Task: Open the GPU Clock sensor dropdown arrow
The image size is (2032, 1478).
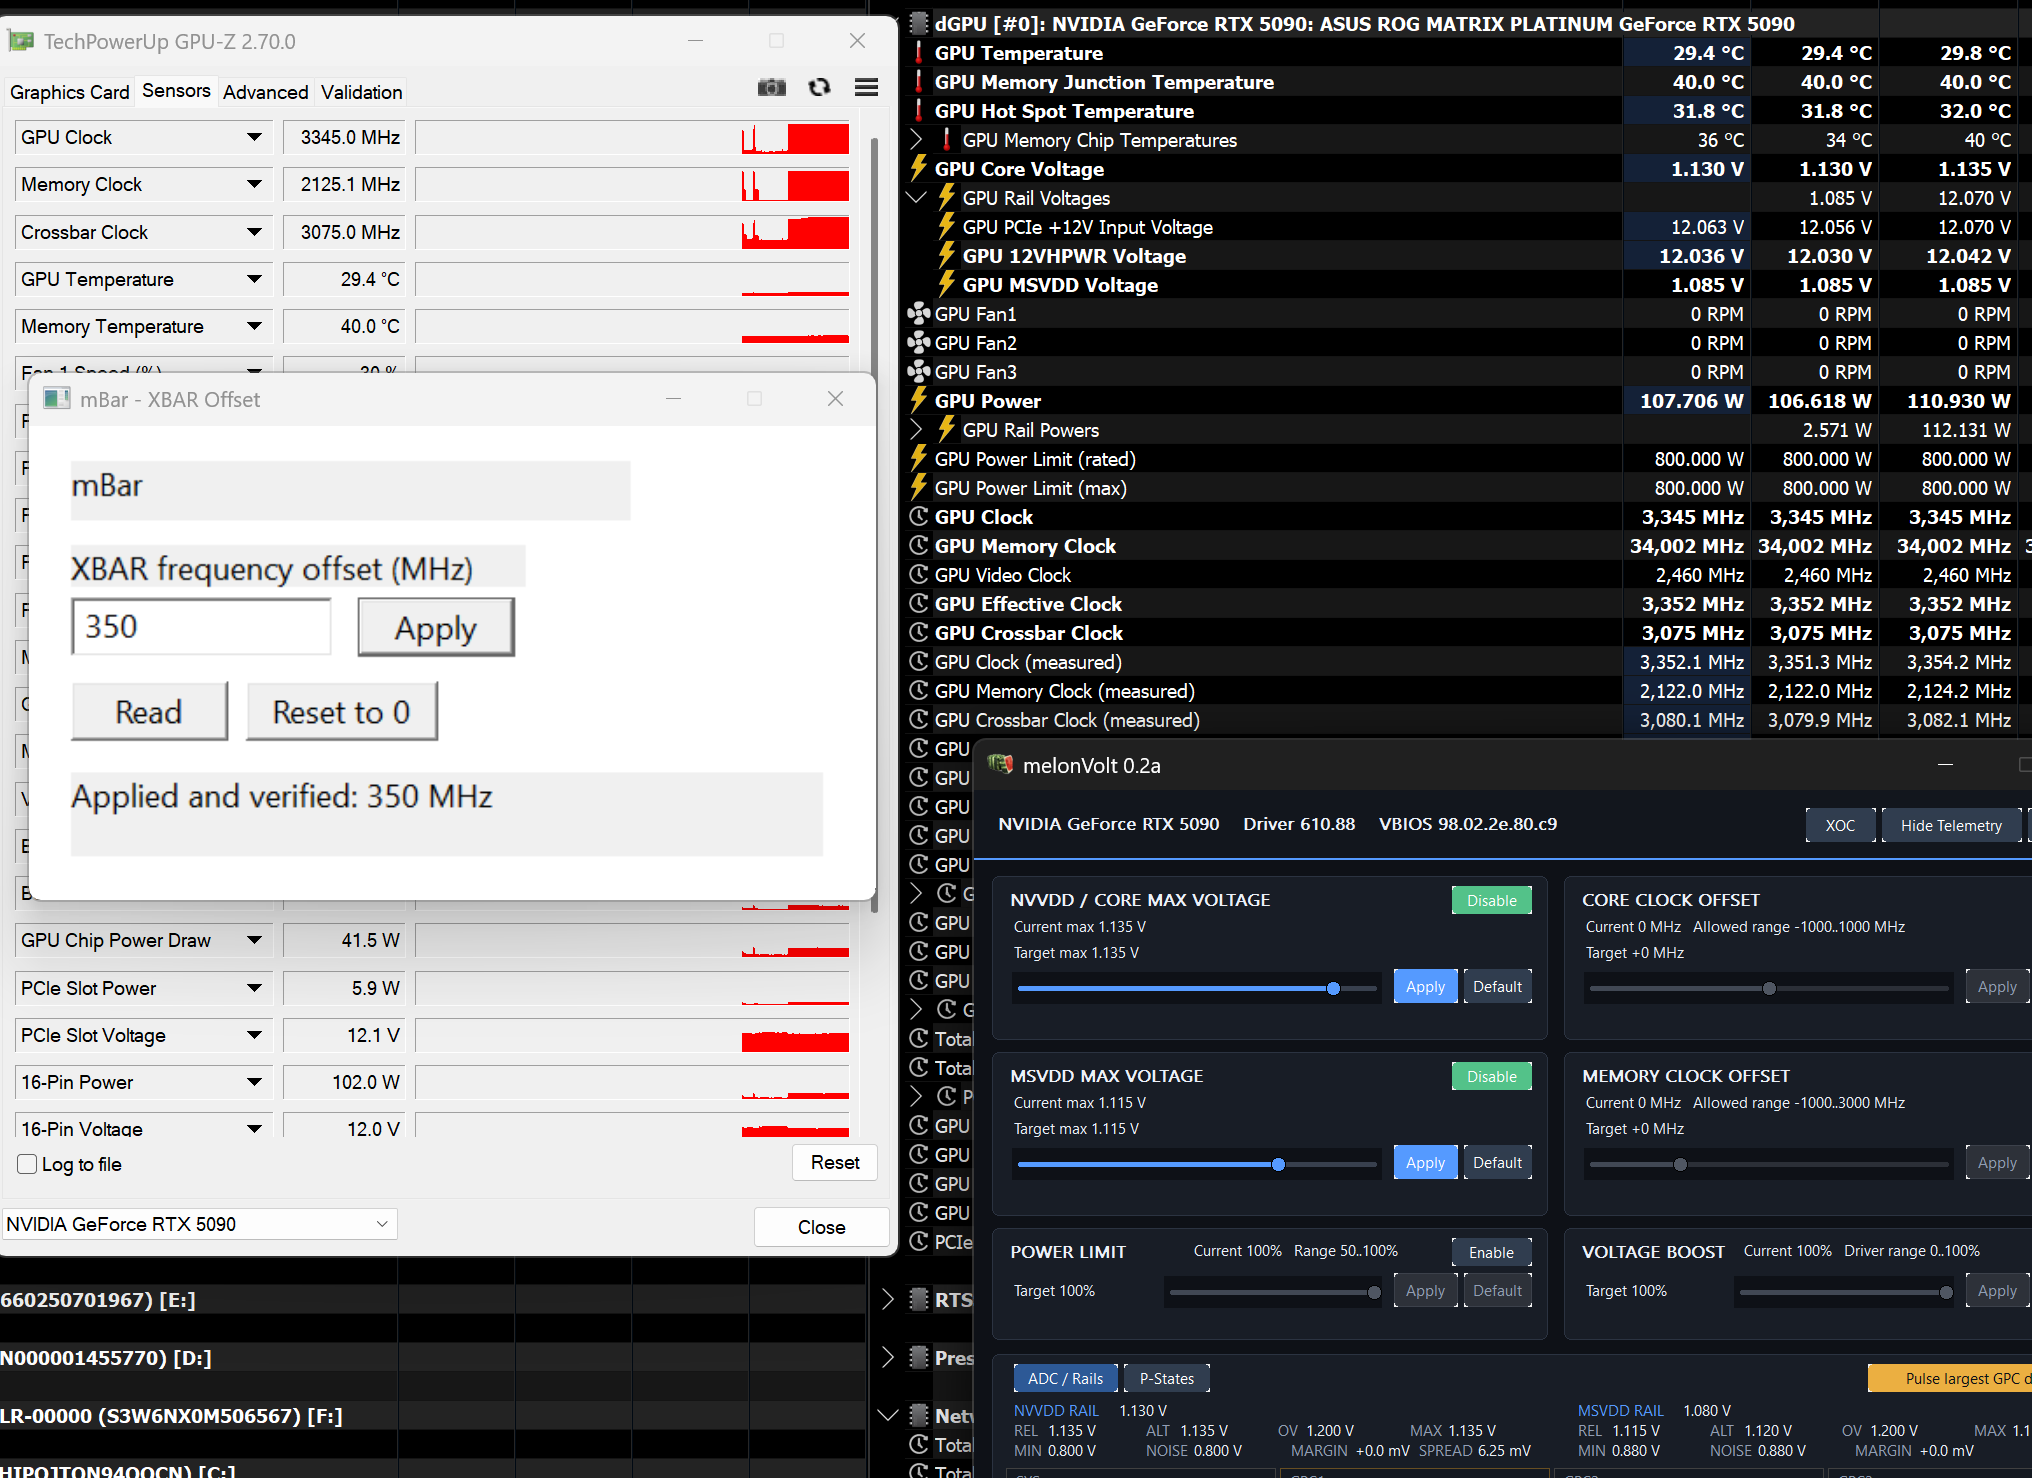Action: point(254,137)
